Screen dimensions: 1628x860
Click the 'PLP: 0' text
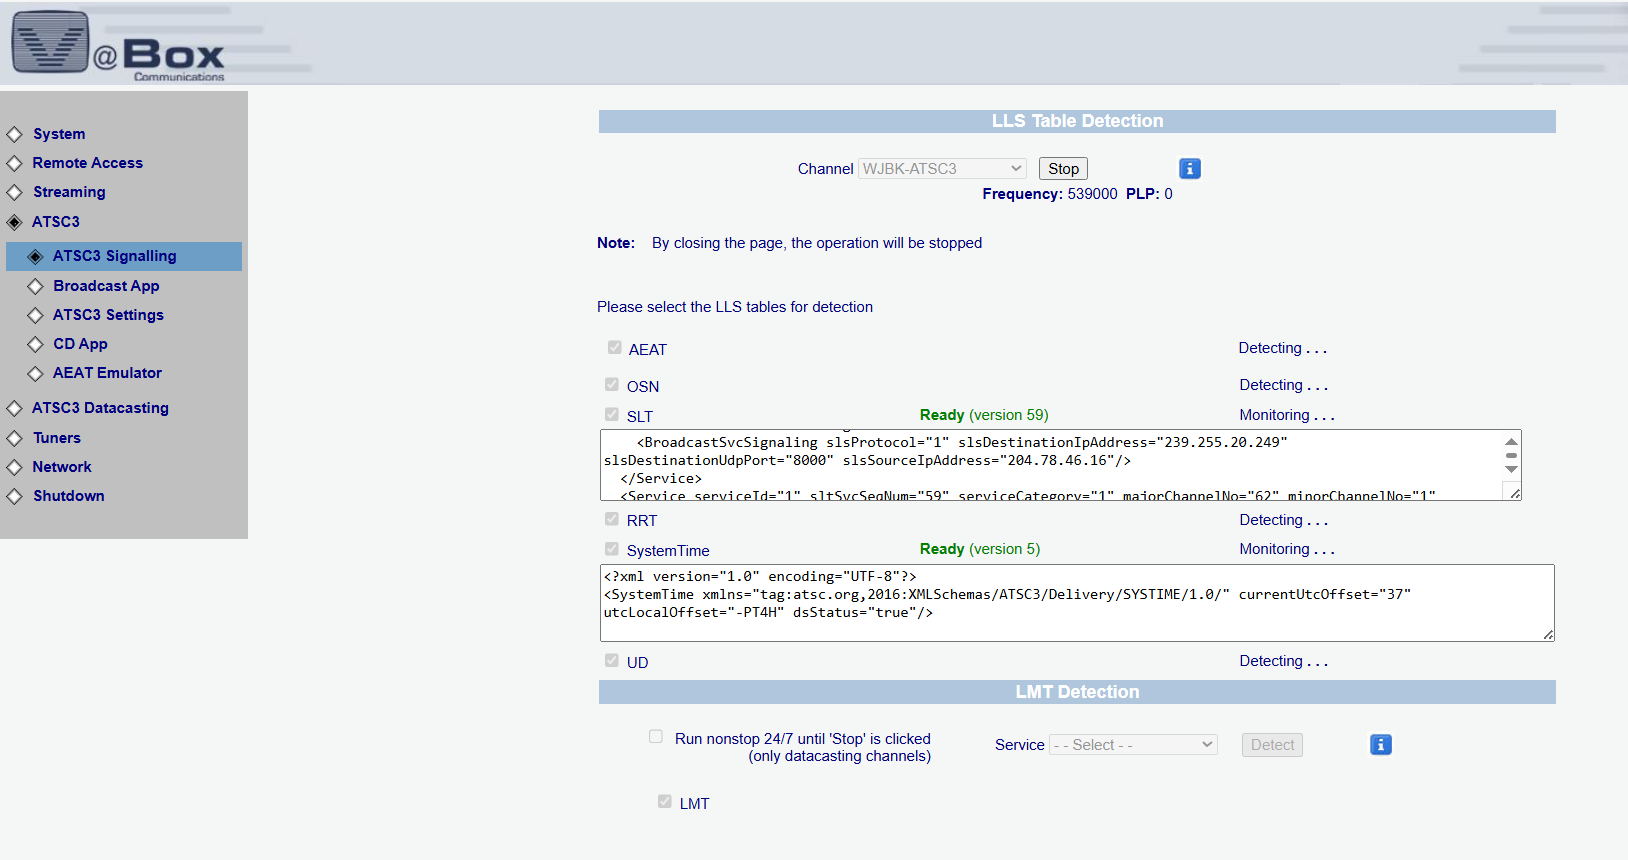tap(1149, 194)
